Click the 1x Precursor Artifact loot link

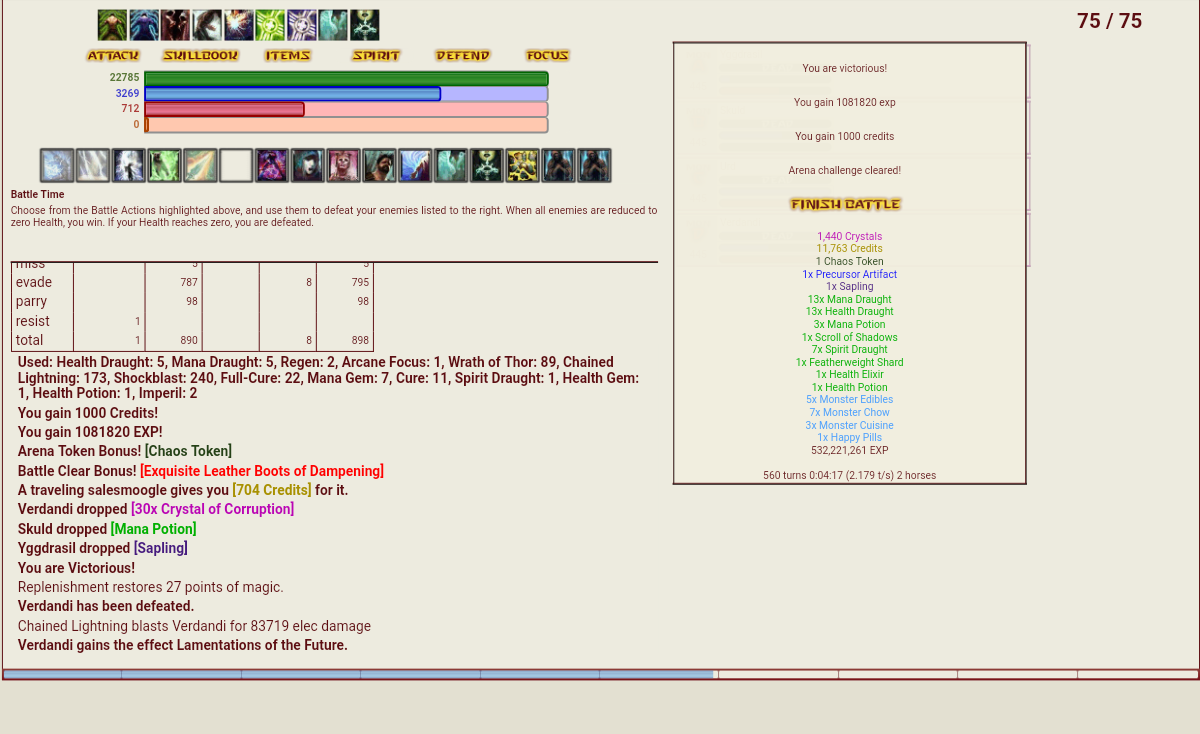(x=849, y=273)
